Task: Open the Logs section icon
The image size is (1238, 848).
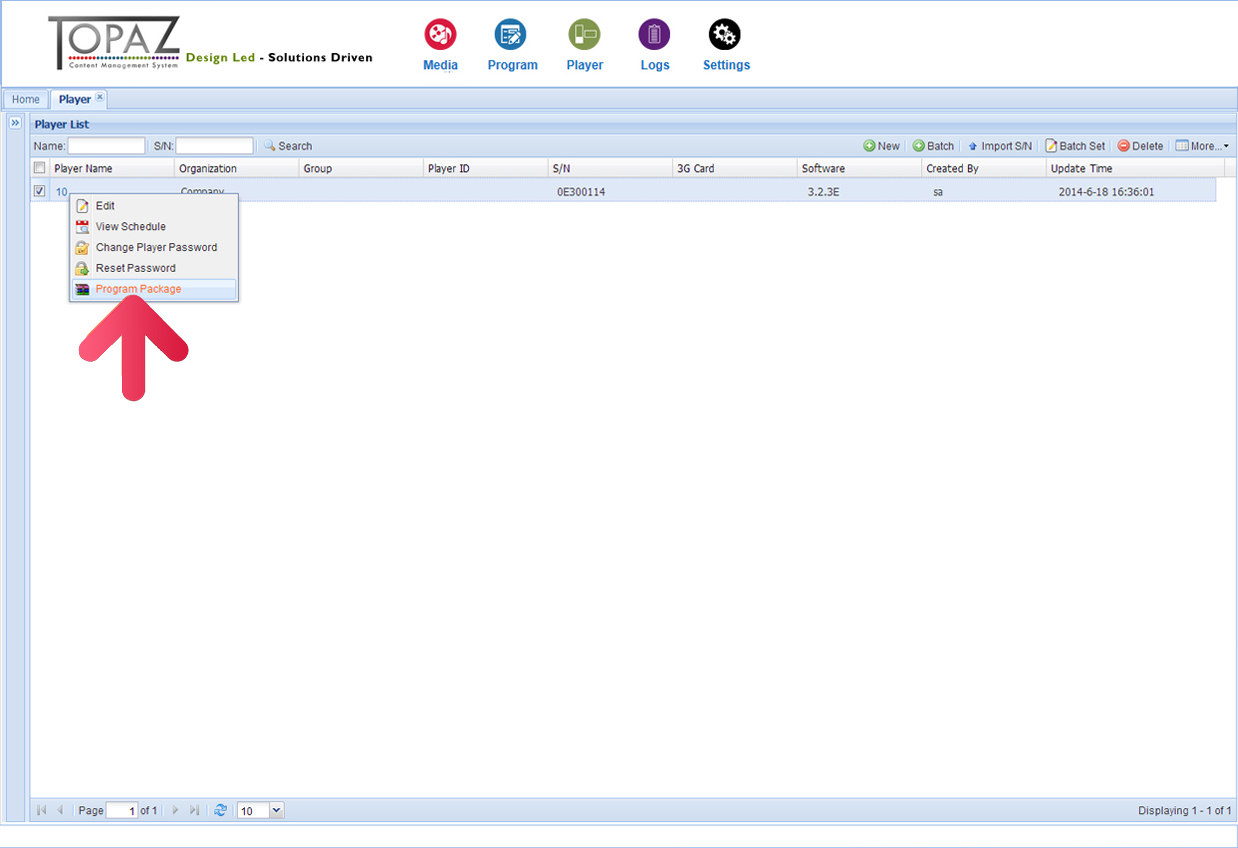Action: (x=654, y=35)
